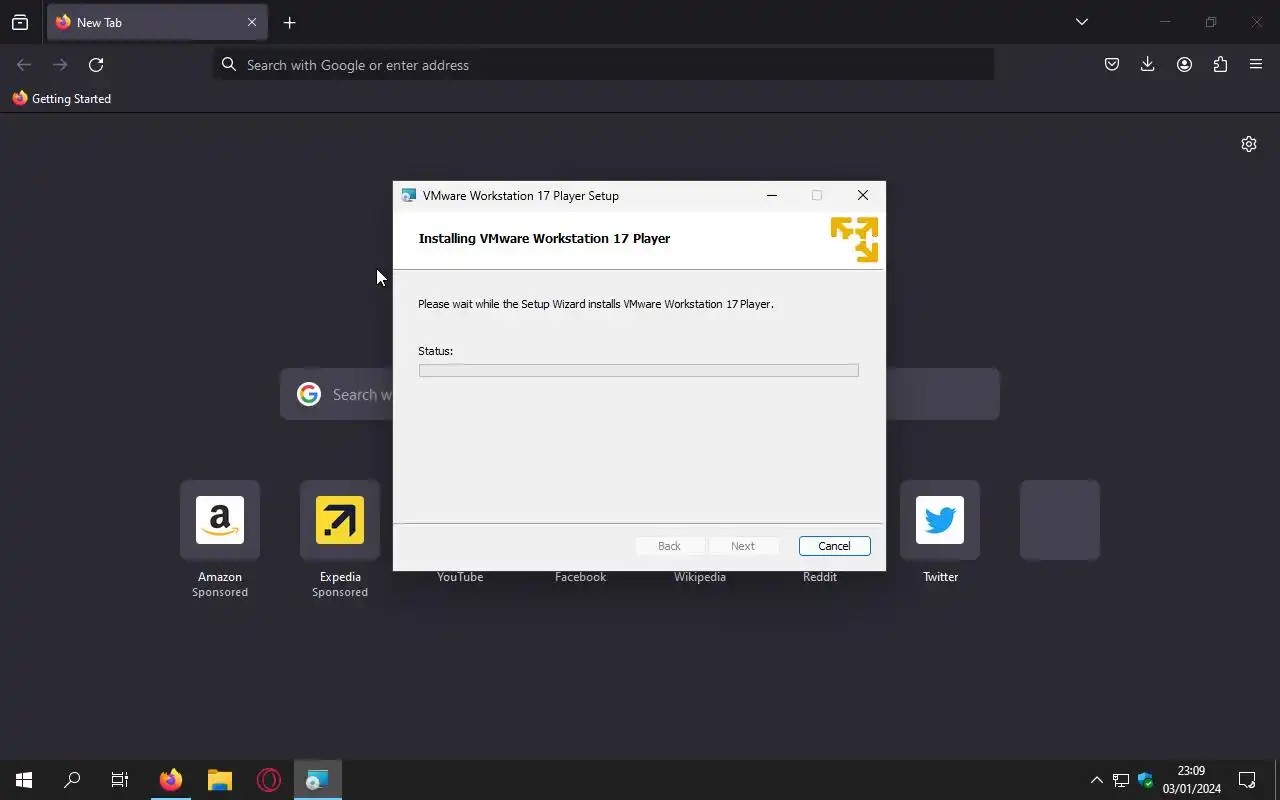This screenshot has height=800, width=1280.
Task: Open Task View on taskbar
Action: (x=120, y=780)
